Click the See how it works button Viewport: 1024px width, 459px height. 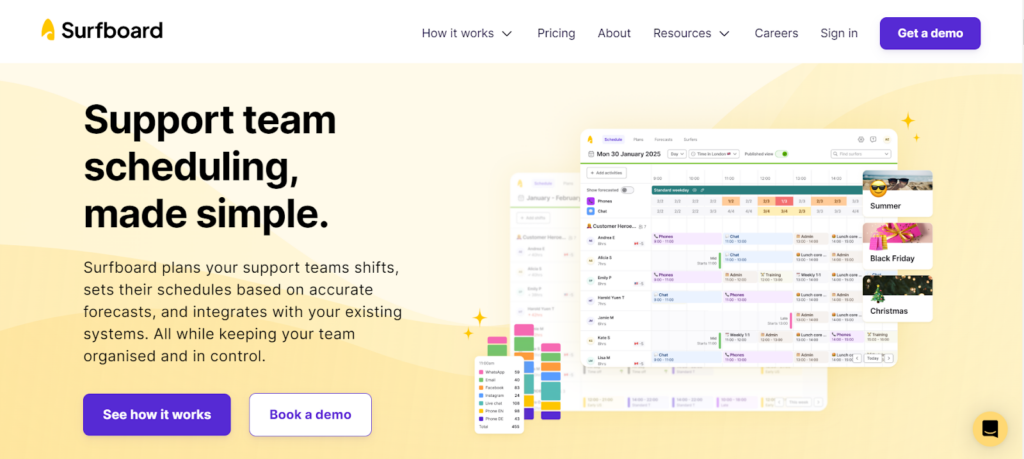coord(157,415)
